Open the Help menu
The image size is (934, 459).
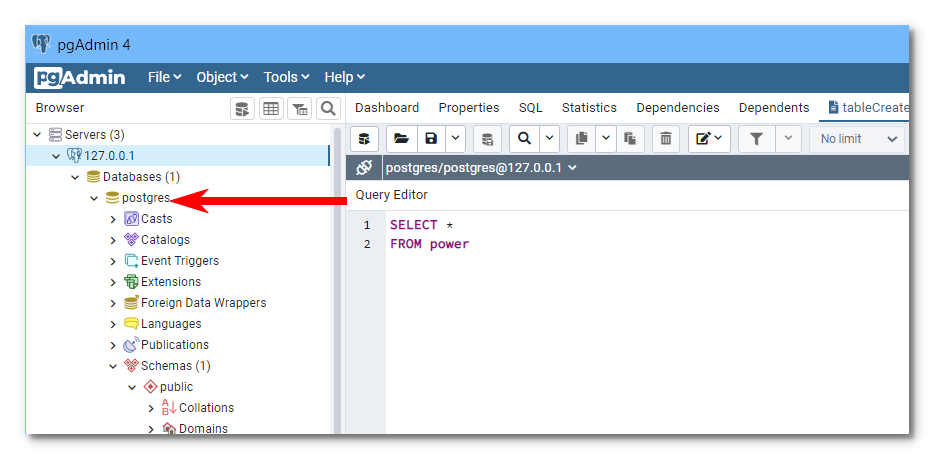344,77
